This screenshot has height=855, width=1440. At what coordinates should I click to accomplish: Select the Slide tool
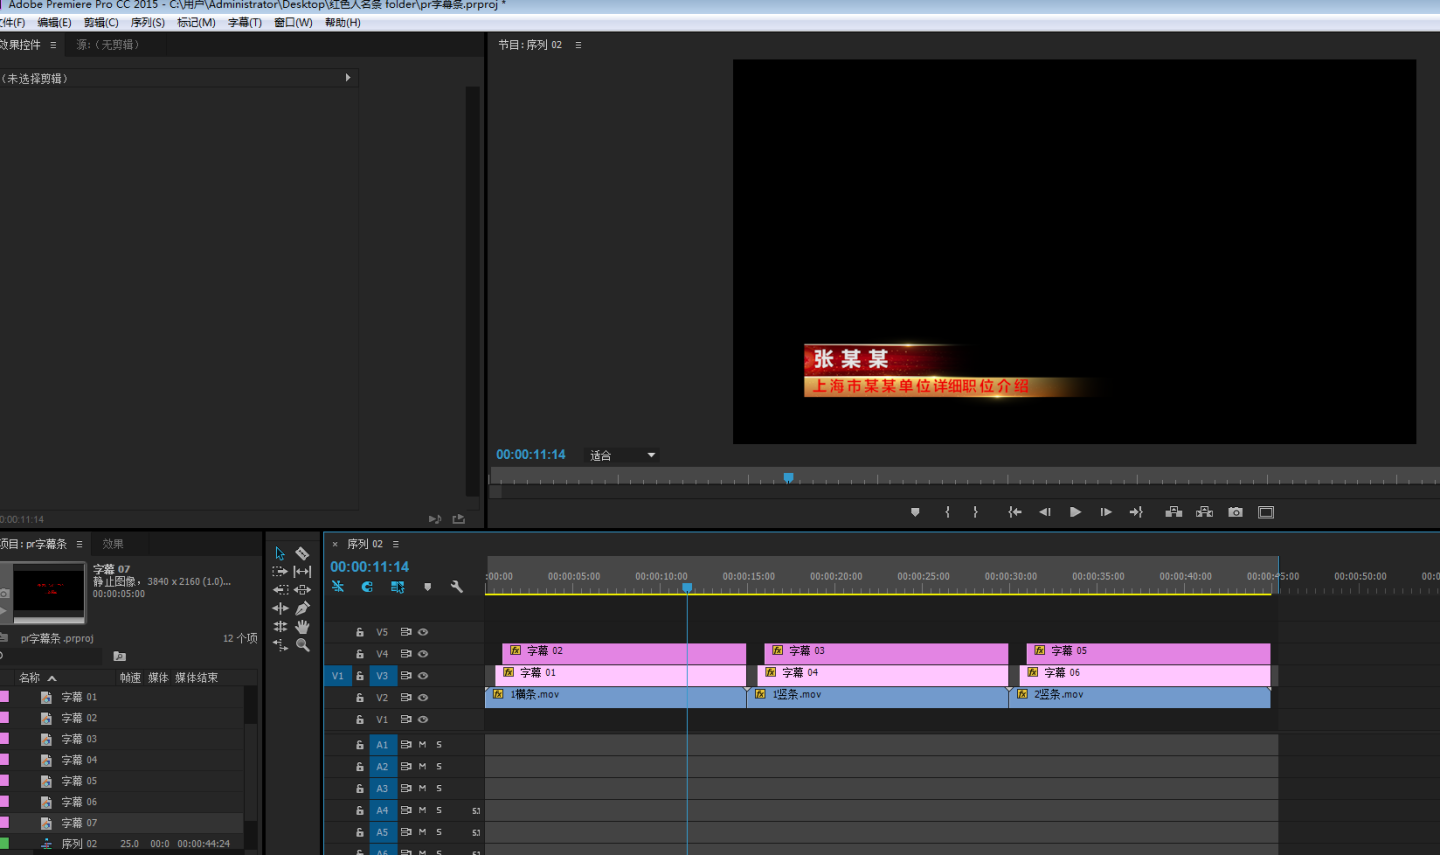pyautogui.click(x=302, y=590)
